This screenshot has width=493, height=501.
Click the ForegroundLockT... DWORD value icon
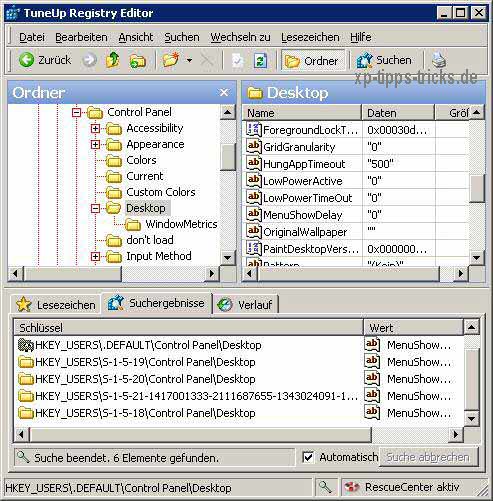pos(253,130)
